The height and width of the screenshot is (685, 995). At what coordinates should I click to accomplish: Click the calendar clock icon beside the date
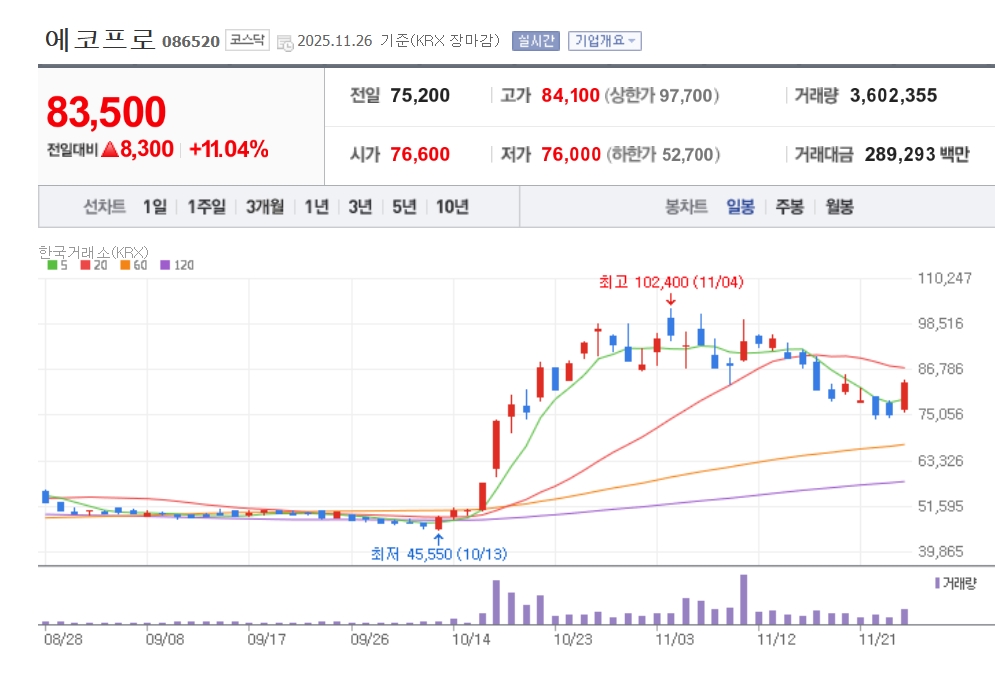pos(285,42)
